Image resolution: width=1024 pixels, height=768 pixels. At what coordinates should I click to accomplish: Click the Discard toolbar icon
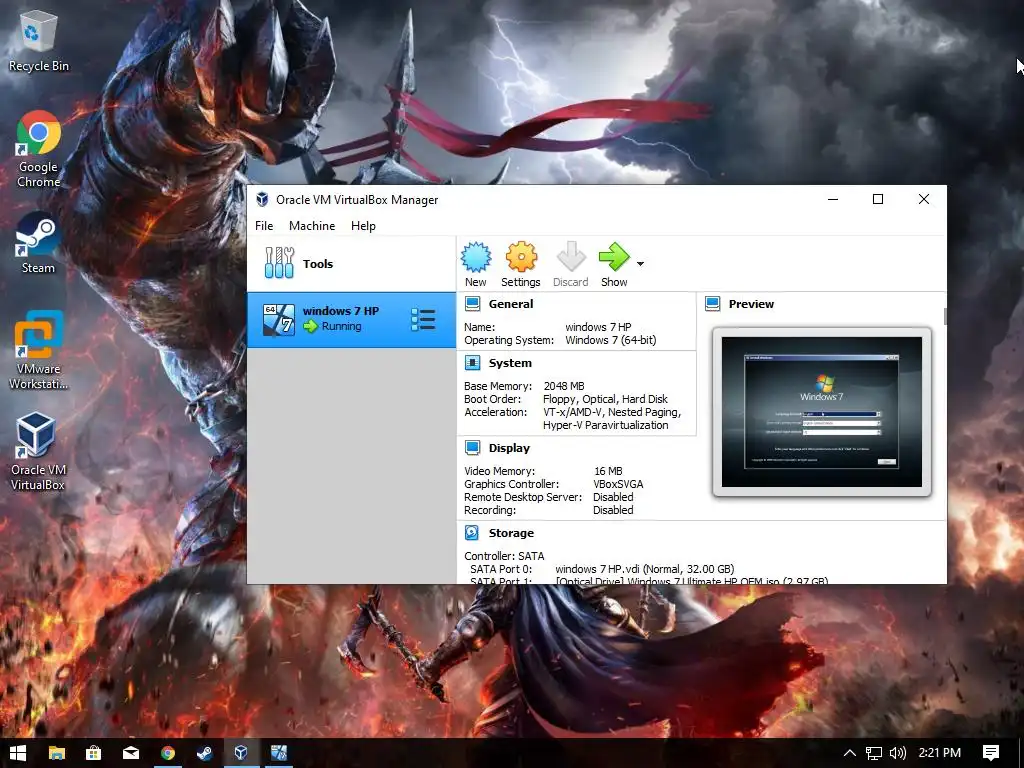571,257
